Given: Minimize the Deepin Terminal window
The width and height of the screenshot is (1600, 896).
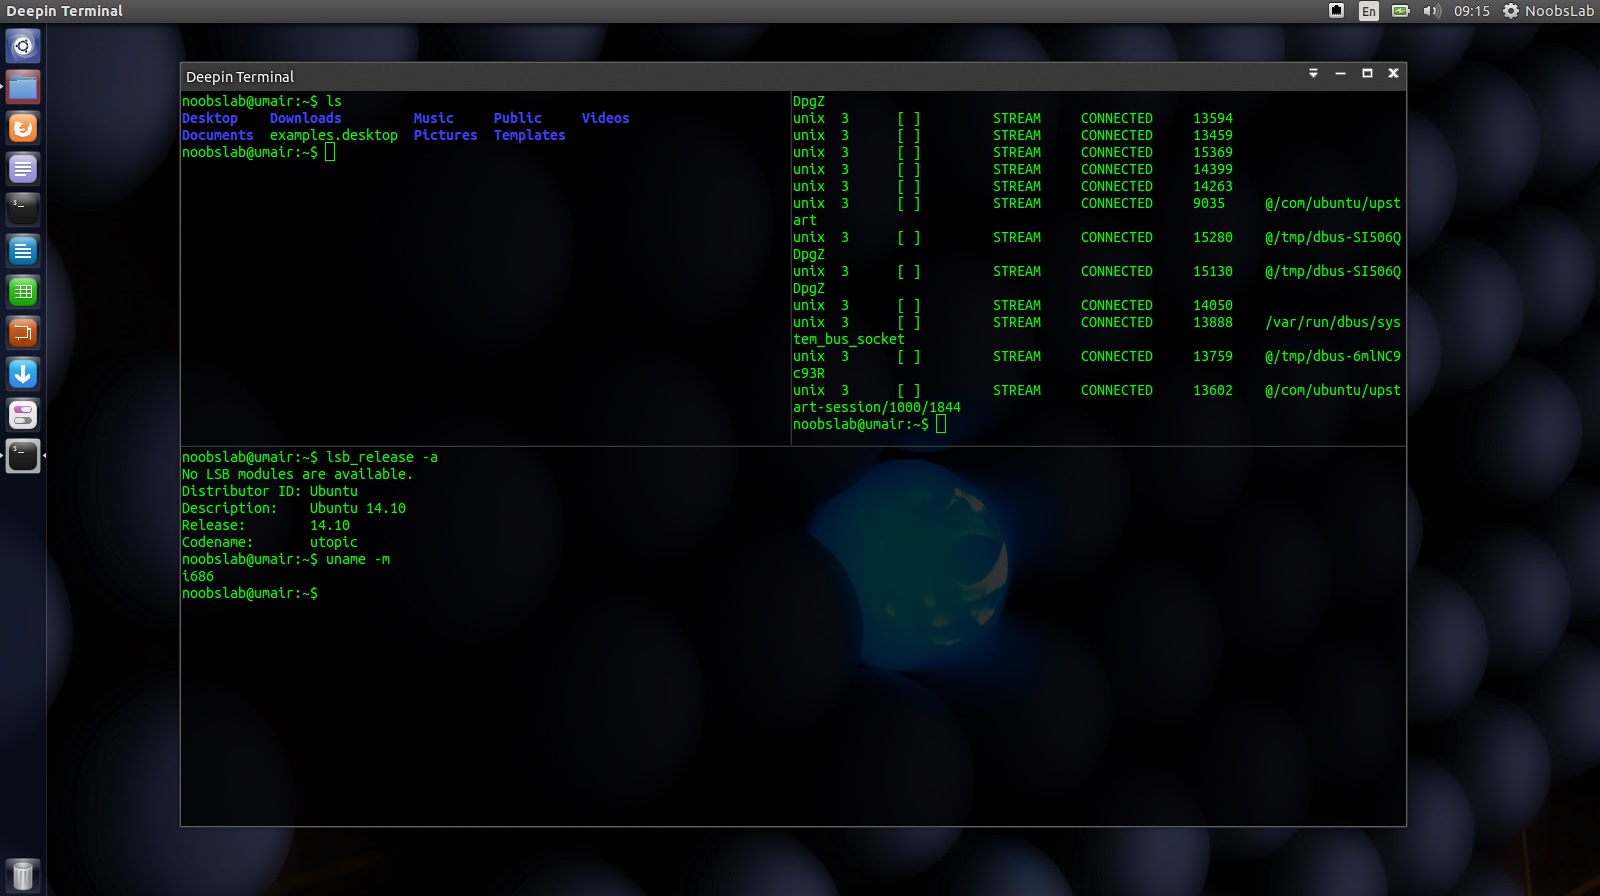Looking at the screenshot, I should (1340, 73).
